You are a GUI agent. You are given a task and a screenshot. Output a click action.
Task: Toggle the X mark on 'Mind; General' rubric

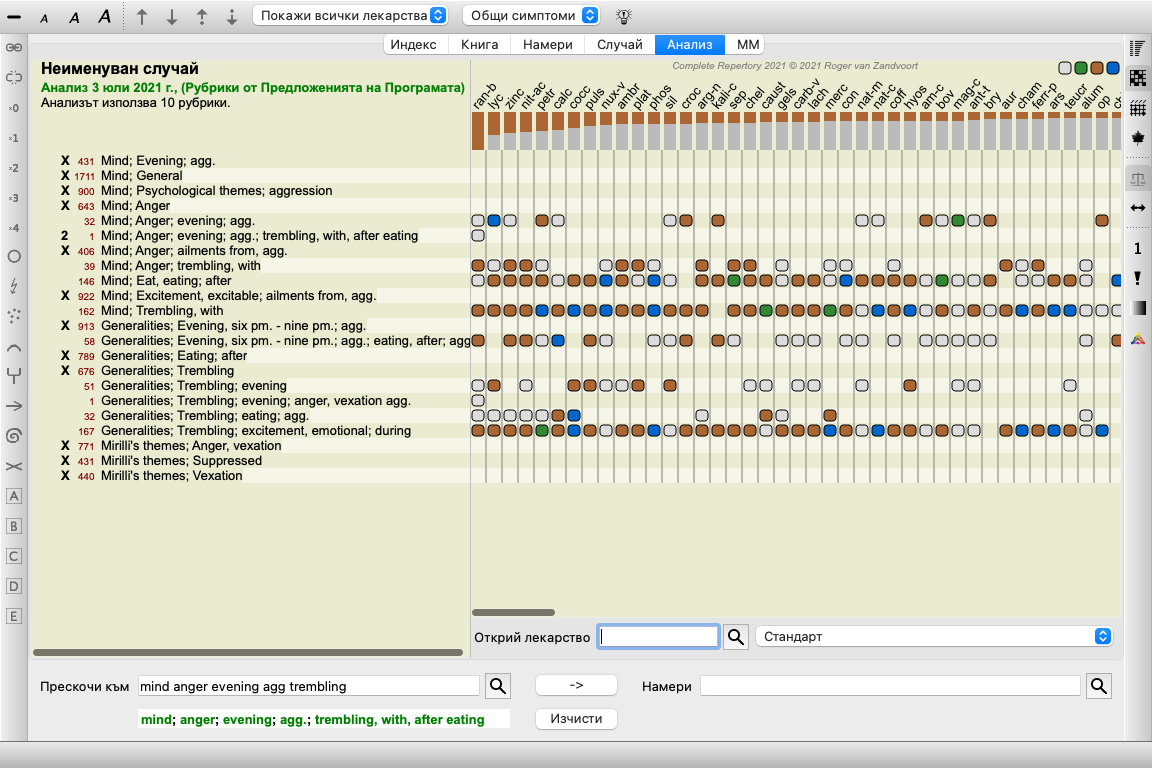[x=65, y=176]
